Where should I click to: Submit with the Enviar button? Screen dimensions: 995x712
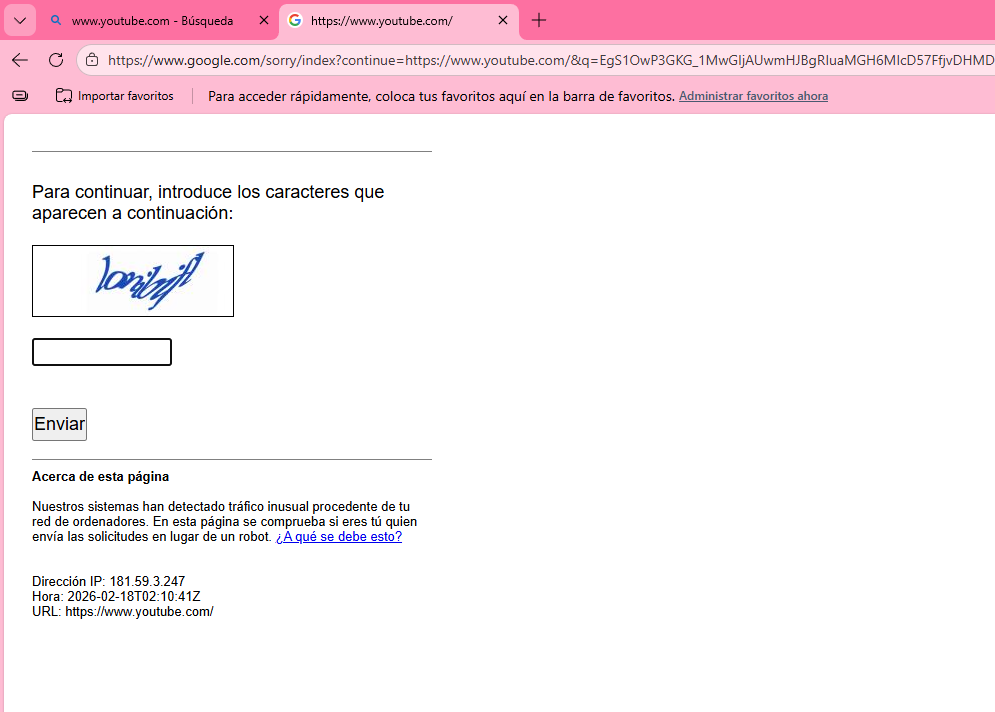(60, 424)
